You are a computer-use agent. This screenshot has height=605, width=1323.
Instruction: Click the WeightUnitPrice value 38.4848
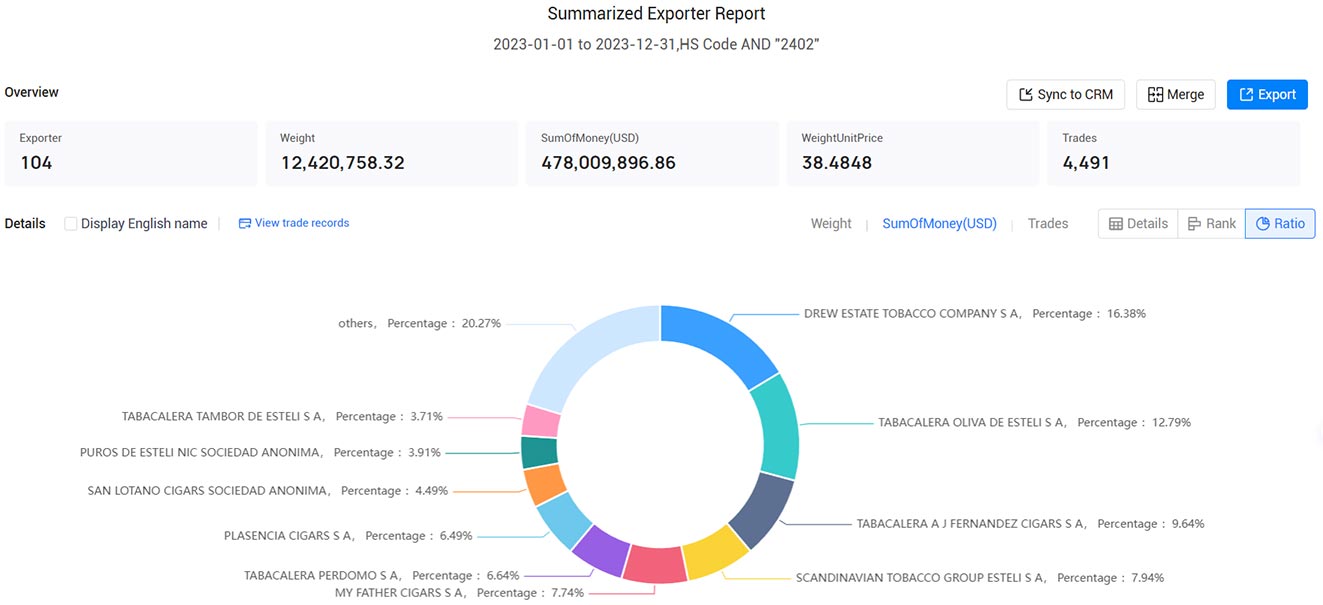pyautogui.click(x=837, y=162)
